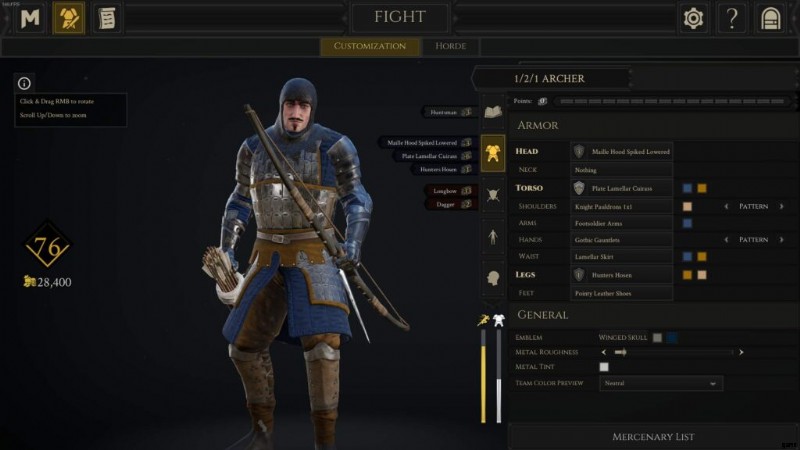This screenshot has height=450, width=800.
Task: Expand Team Color Preview Neutral dropdown
Action: coord(661,383)
